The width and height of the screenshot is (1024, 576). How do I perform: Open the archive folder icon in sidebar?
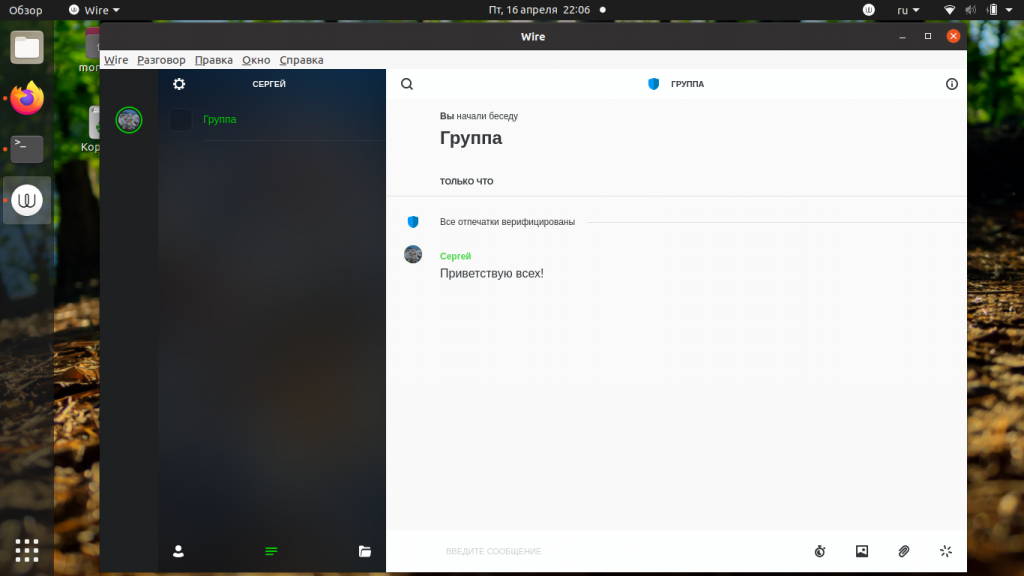[364, 551]
